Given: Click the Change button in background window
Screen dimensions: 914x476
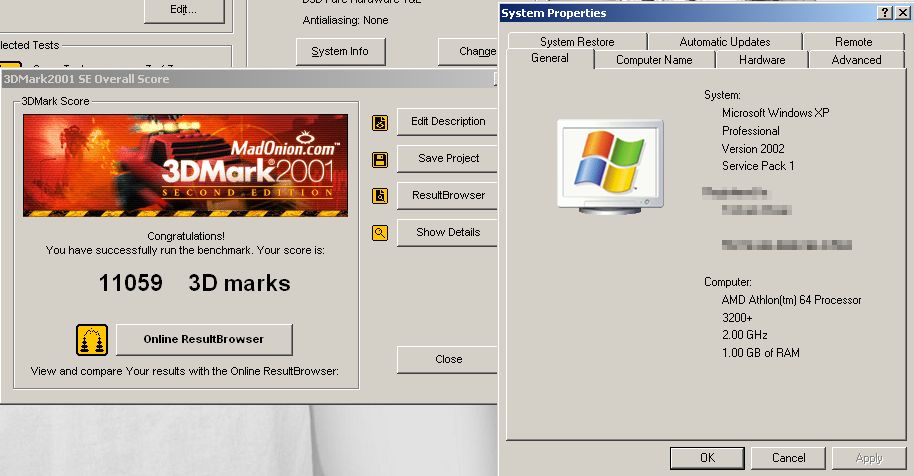Looking at the screenshot, I should tap(468, 52).
